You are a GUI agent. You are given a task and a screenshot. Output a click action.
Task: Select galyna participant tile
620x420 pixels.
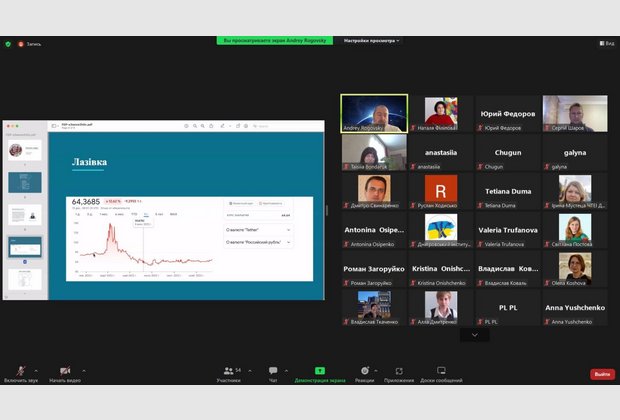(x=575, y=152)
